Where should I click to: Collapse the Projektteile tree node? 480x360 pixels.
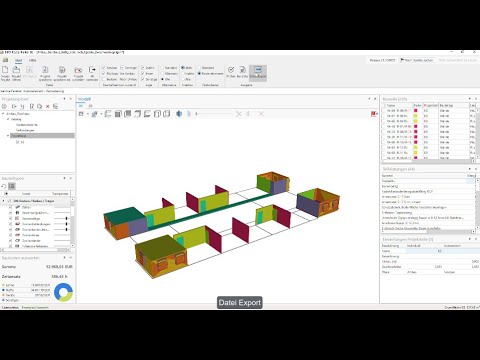coord(8,136)
